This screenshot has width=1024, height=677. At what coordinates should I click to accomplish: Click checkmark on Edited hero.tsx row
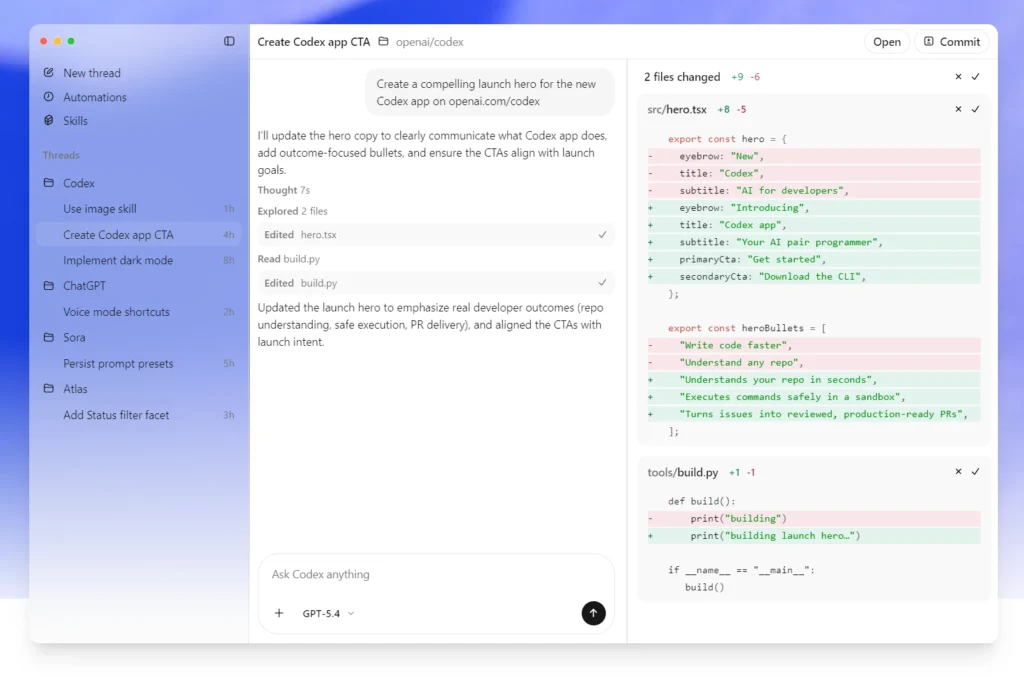(x=602, y=234)
